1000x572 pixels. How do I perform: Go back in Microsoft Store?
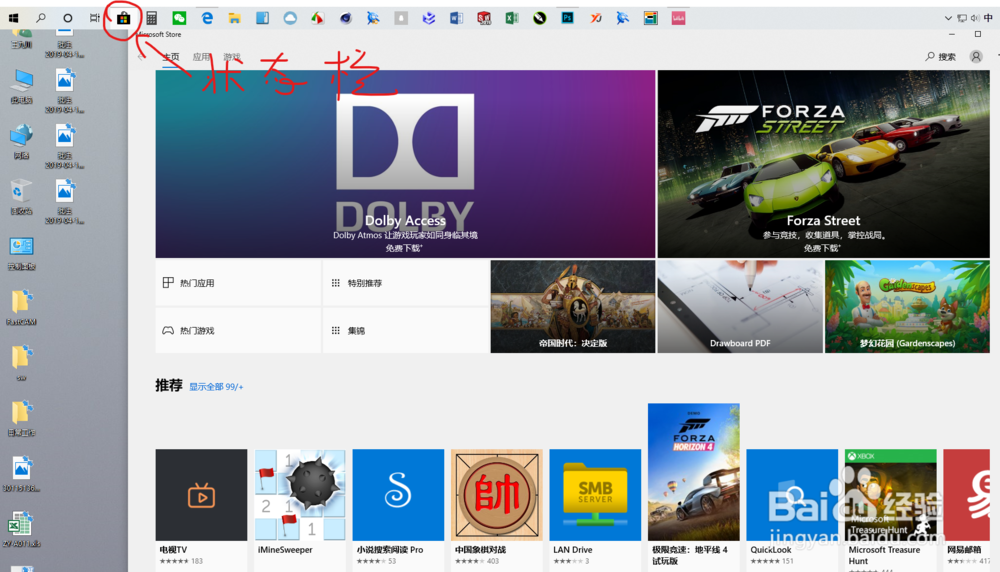click(x=141, y=57)
